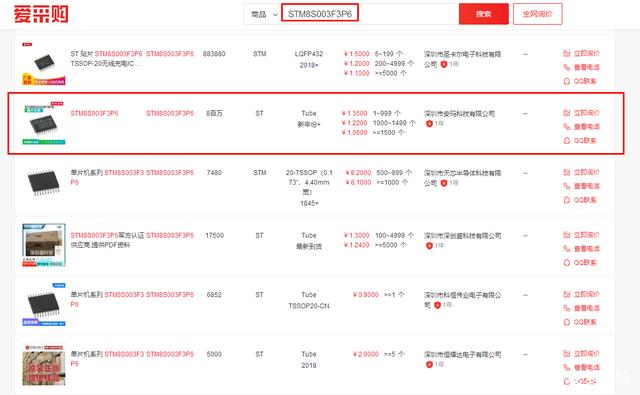Screen dimensions: 640x395
Task: Select the ¥0.9000 price text
Action: click(365, 295)
